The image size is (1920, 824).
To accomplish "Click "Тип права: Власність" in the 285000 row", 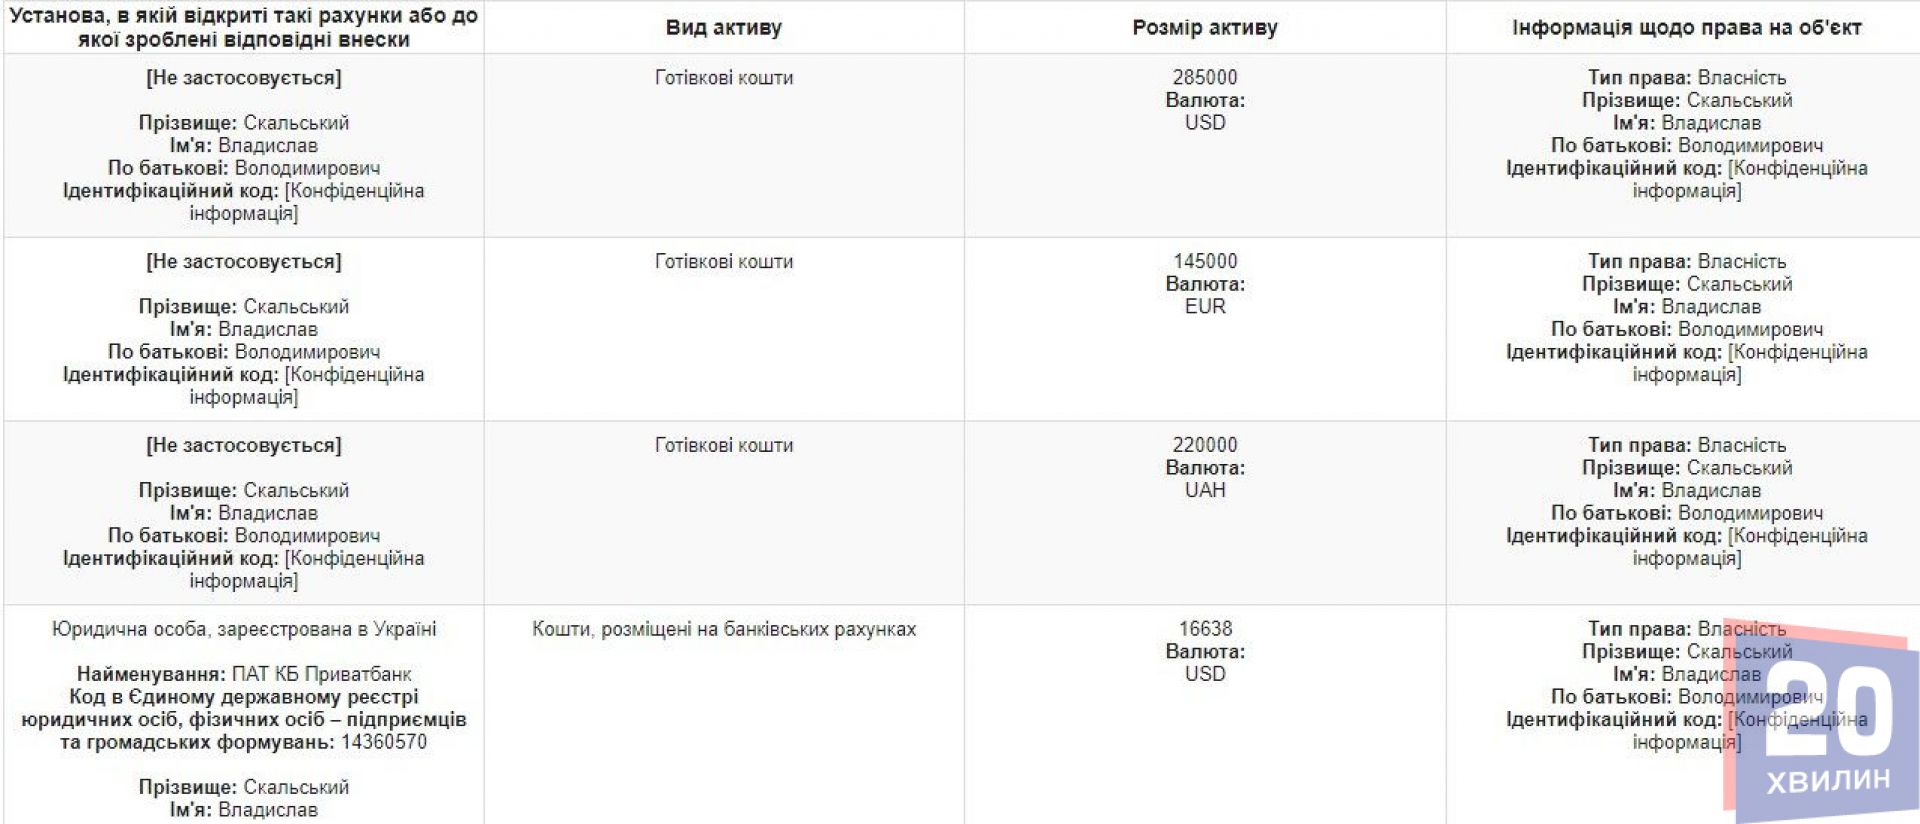I will pos(1686,77).
